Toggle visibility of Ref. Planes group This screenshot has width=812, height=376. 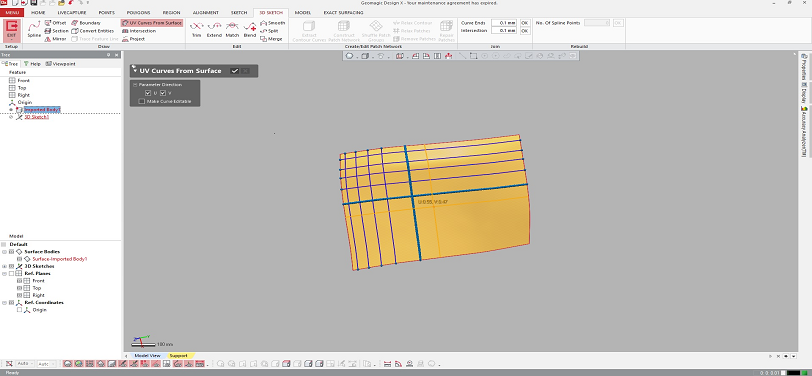(x=11, y=273)
